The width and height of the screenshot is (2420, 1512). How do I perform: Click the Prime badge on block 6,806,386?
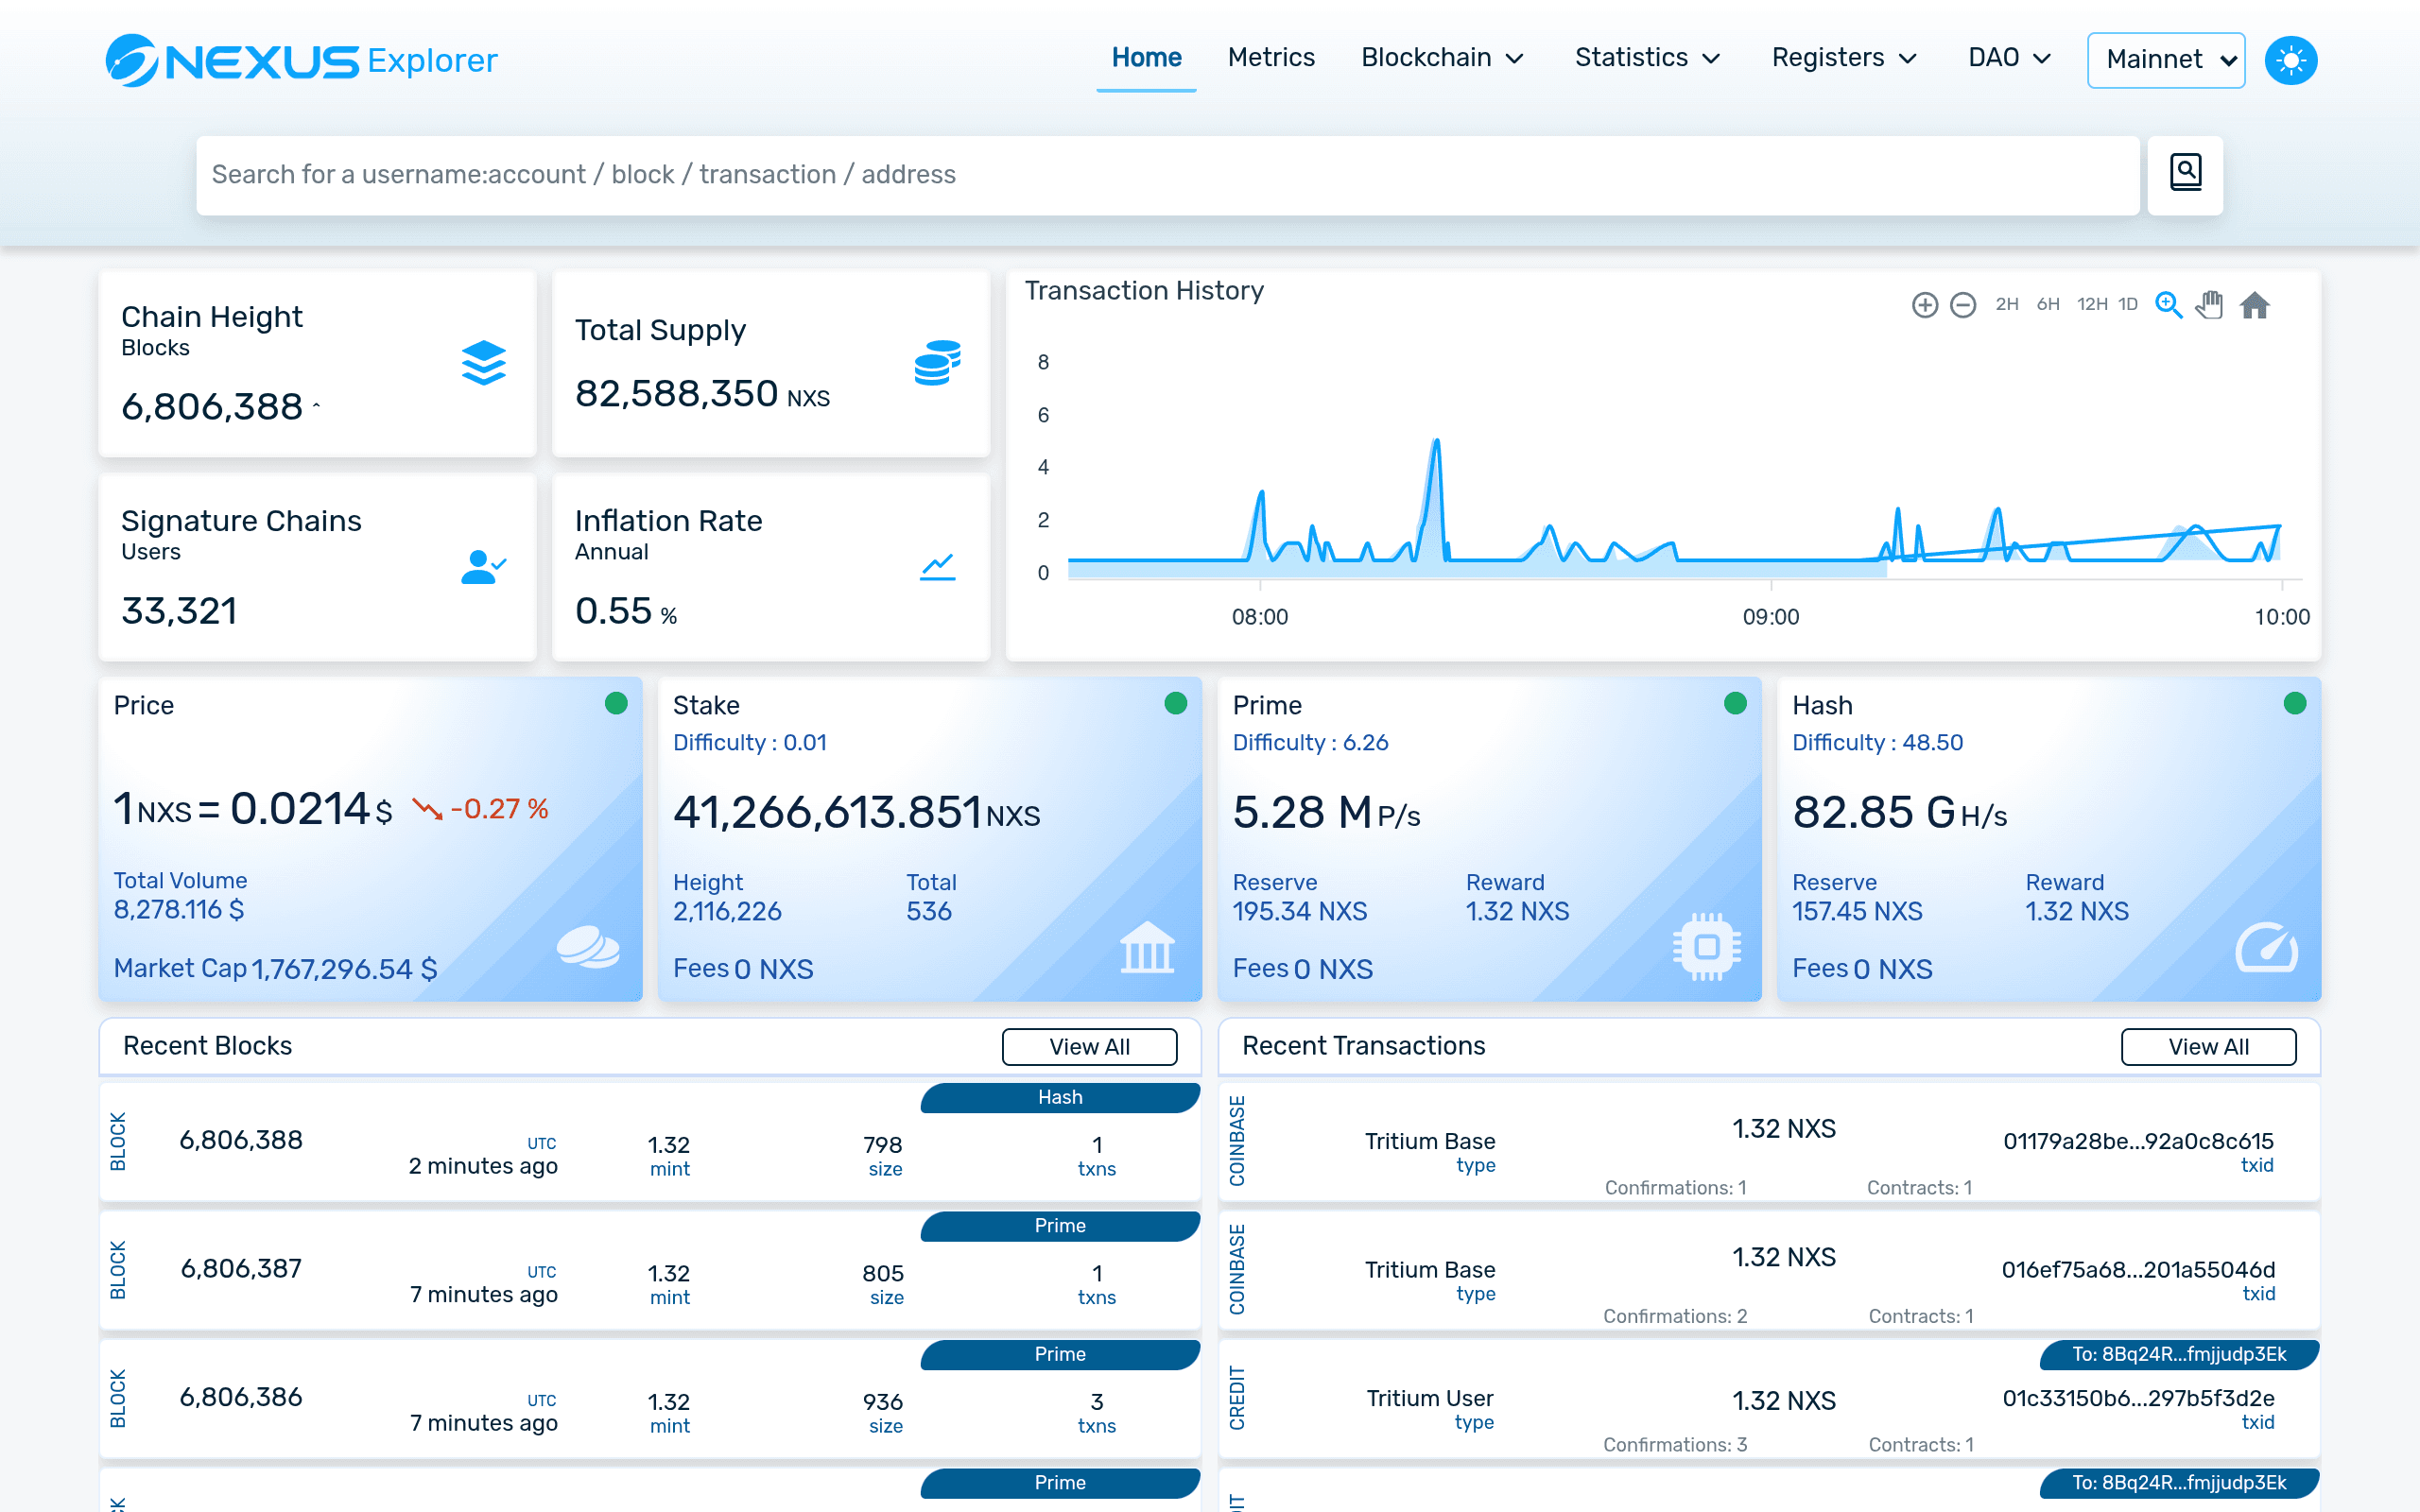[x=1060, y=1354]
